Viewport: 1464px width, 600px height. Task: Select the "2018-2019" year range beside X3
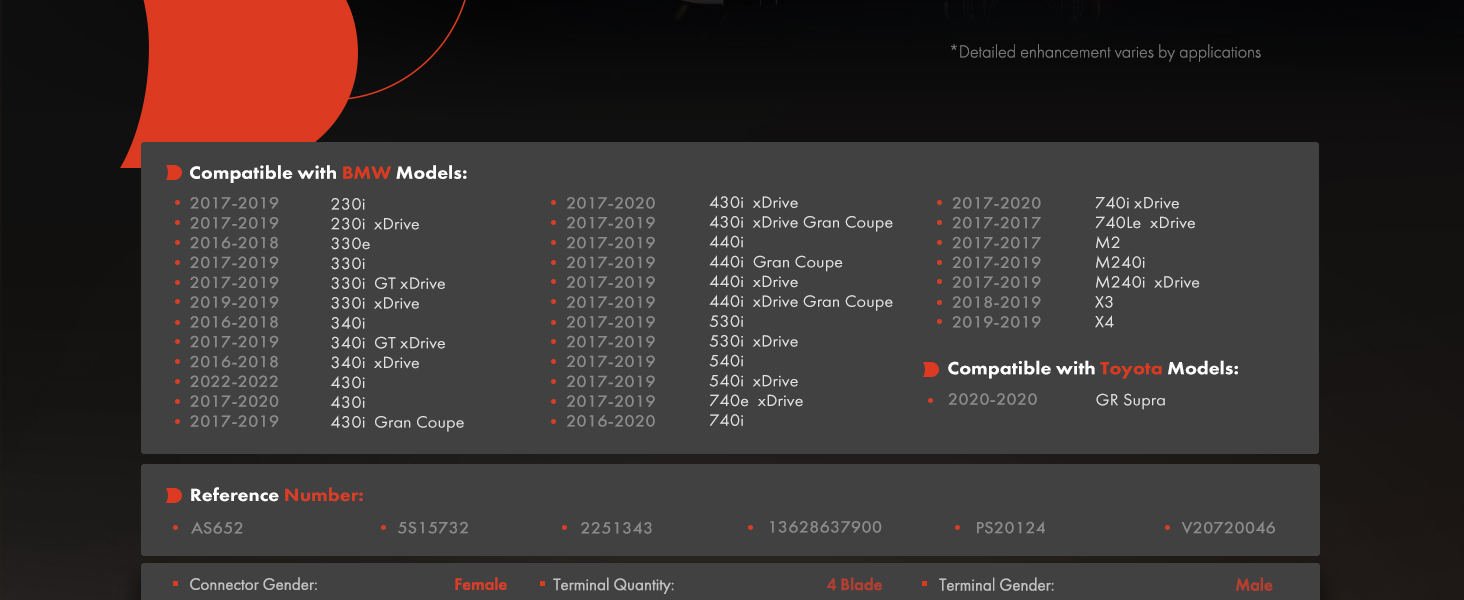(x=996, y=302)
